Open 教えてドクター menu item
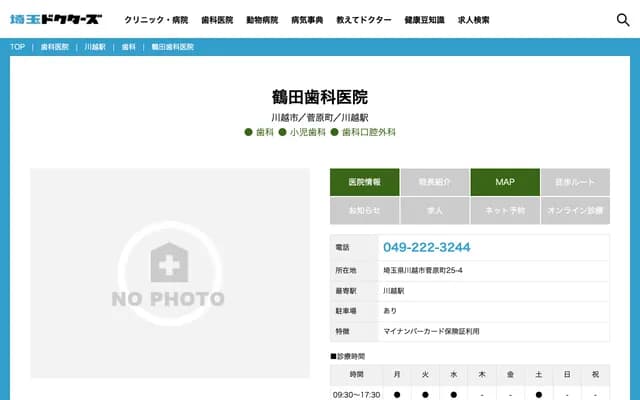This screenshot has height=400, width=640. click(x=364, y=20)
